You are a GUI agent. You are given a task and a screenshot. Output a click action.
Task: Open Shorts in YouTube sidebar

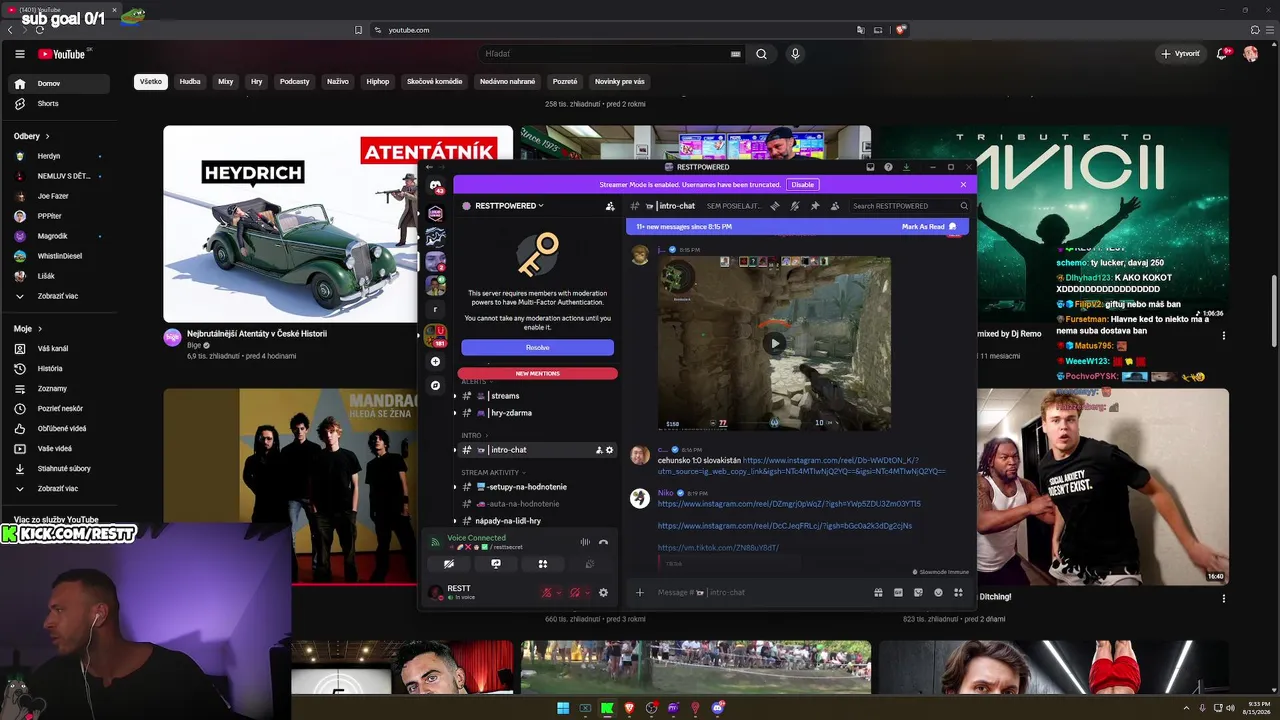pyautogui.click(x=57, y=104)
